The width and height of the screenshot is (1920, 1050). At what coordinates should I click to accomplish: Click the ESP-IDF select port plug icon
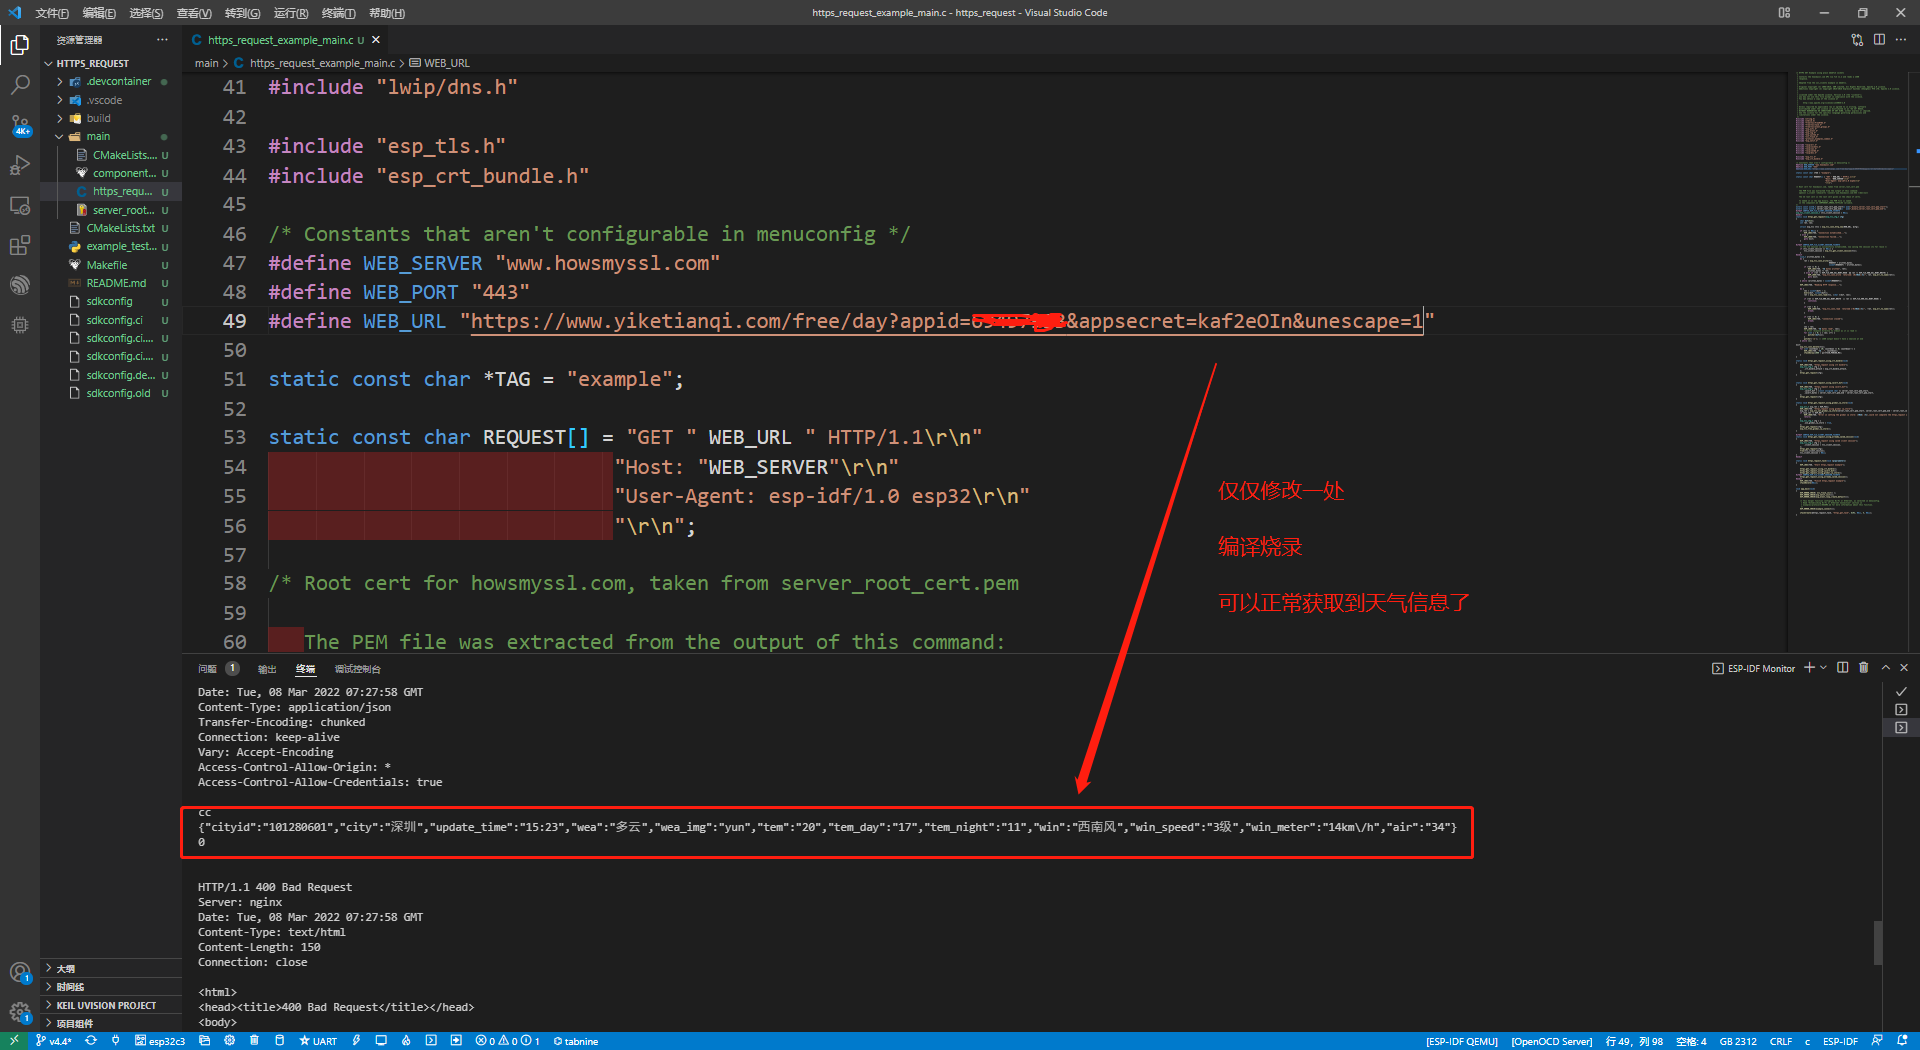(115, 1040)
